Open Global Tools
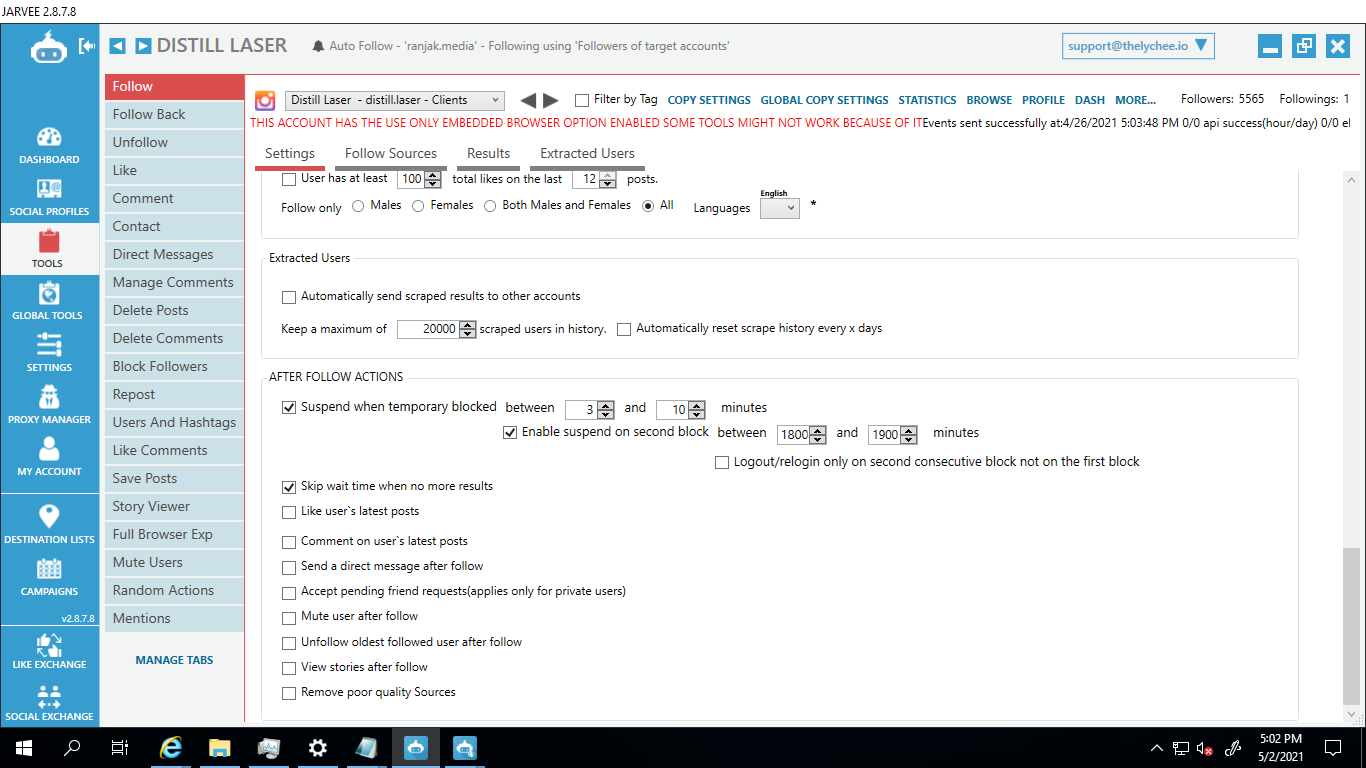The image size is (1366, 768). (x=49, y=301)
